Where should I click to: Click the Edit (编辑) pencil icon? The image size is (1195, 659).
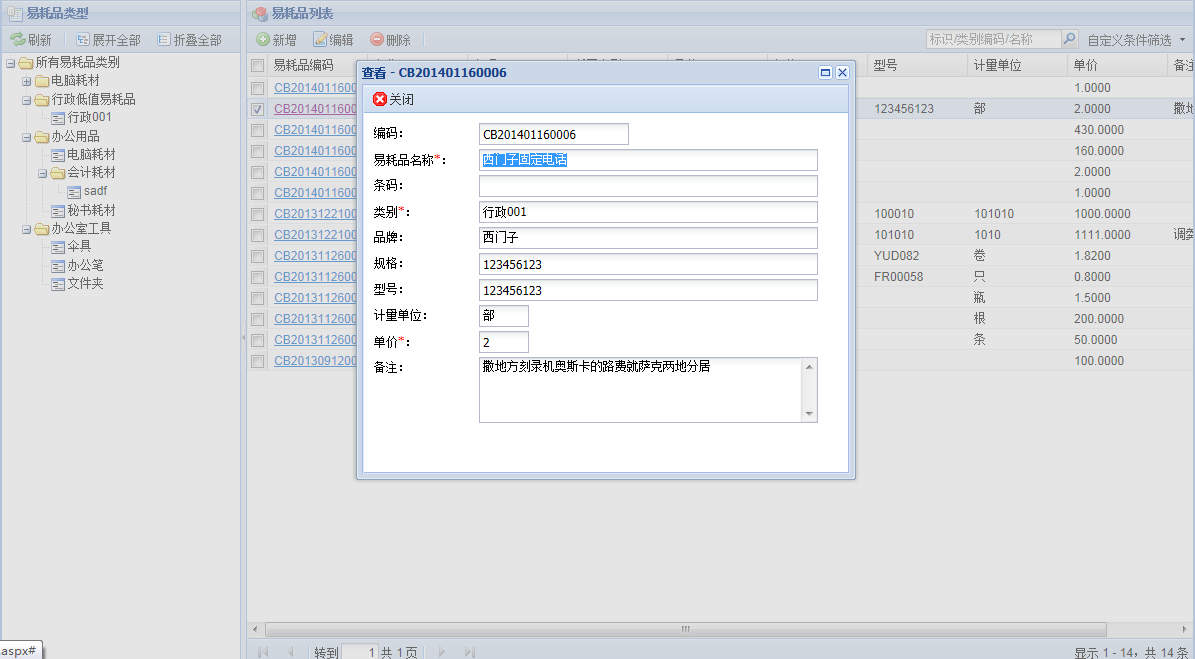click(x=320, y=40)
